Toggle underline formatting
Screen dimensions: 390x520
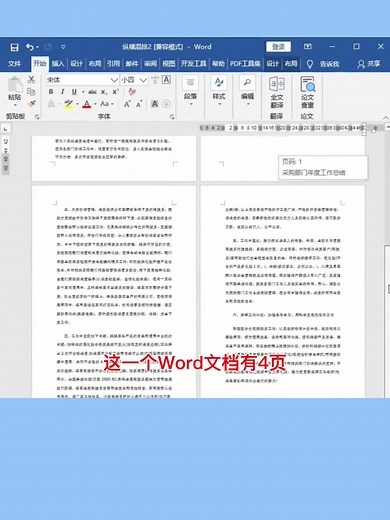point(74,92)
